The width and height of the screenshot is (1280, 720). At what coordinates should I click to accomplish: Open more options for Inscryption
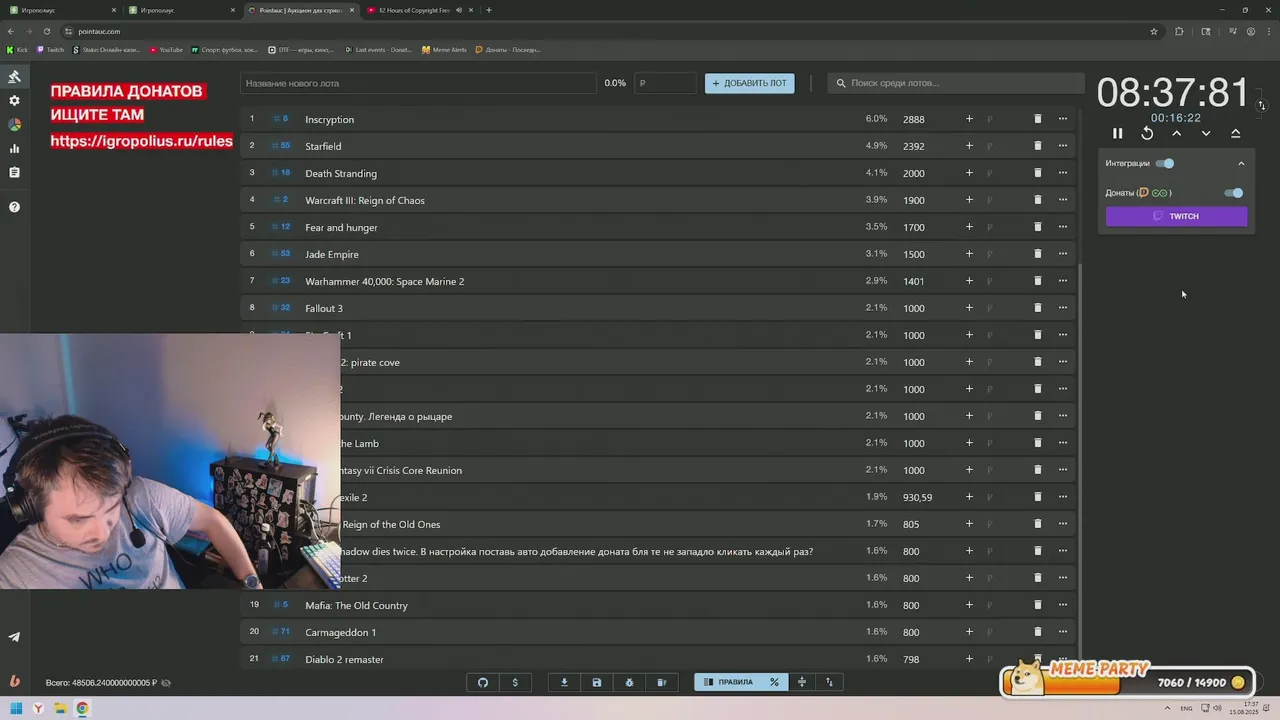1063,119
